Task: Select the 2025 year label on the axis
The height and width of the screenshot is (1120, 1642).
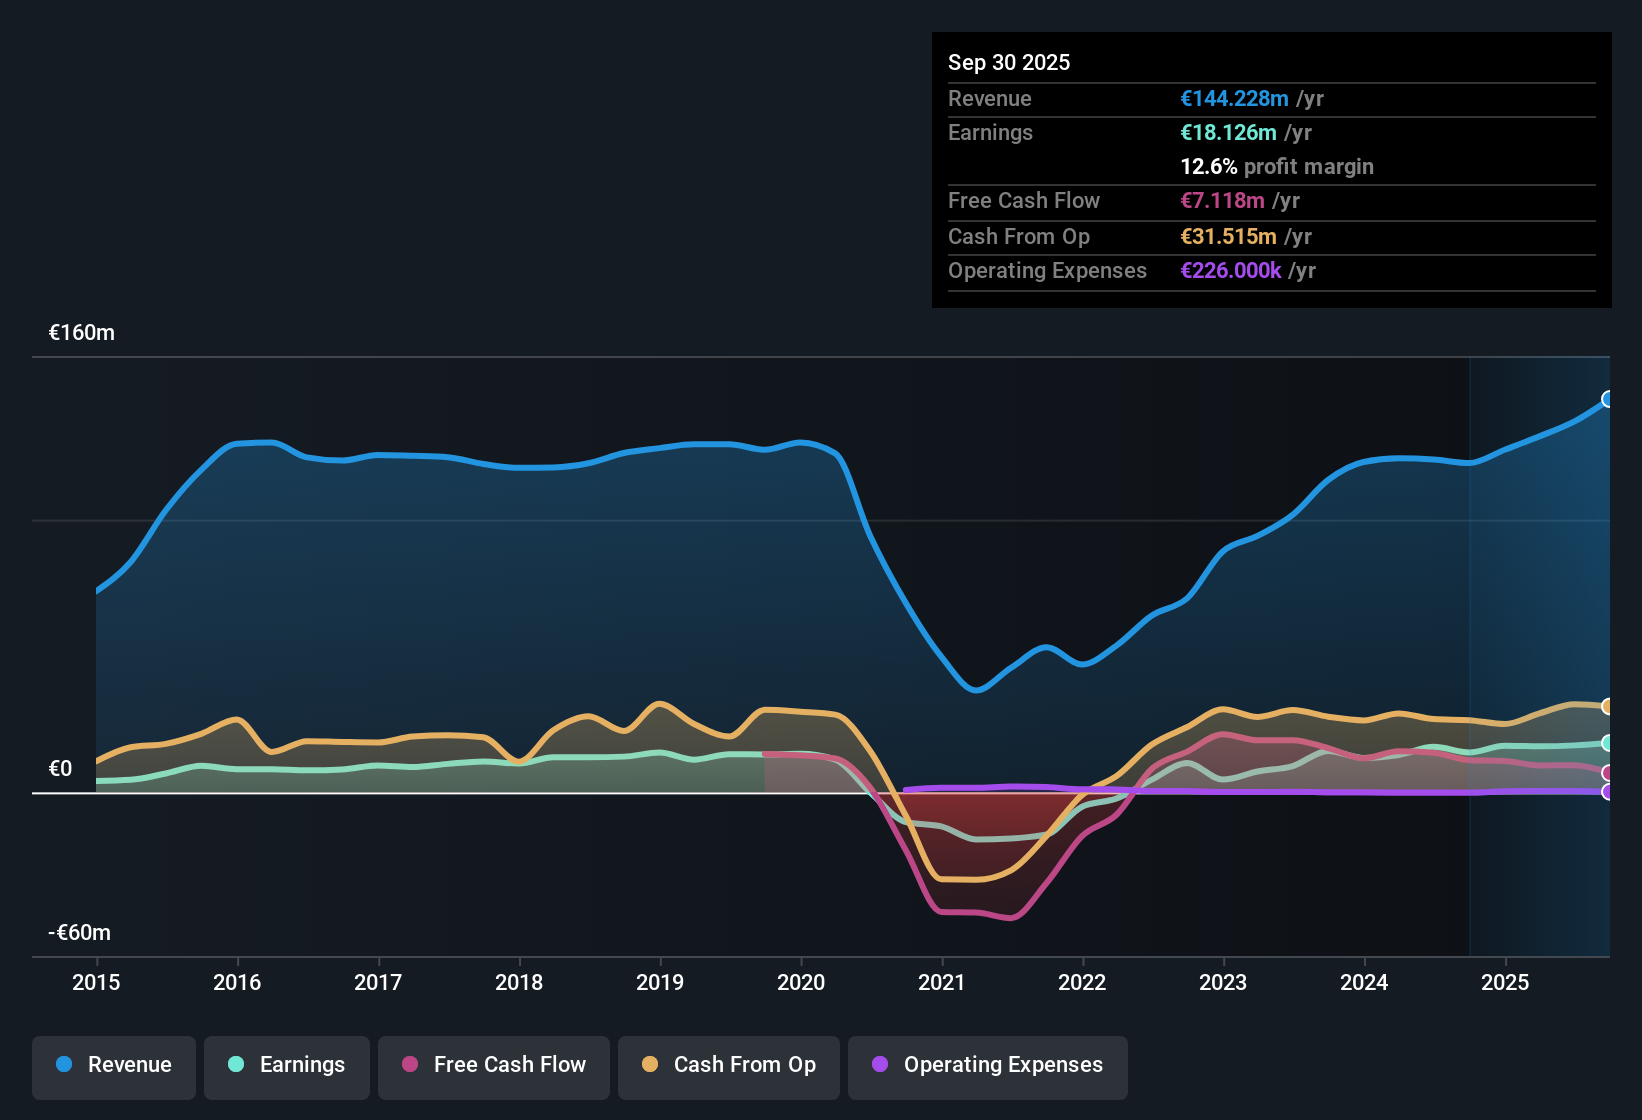Action: [1506, 983]
